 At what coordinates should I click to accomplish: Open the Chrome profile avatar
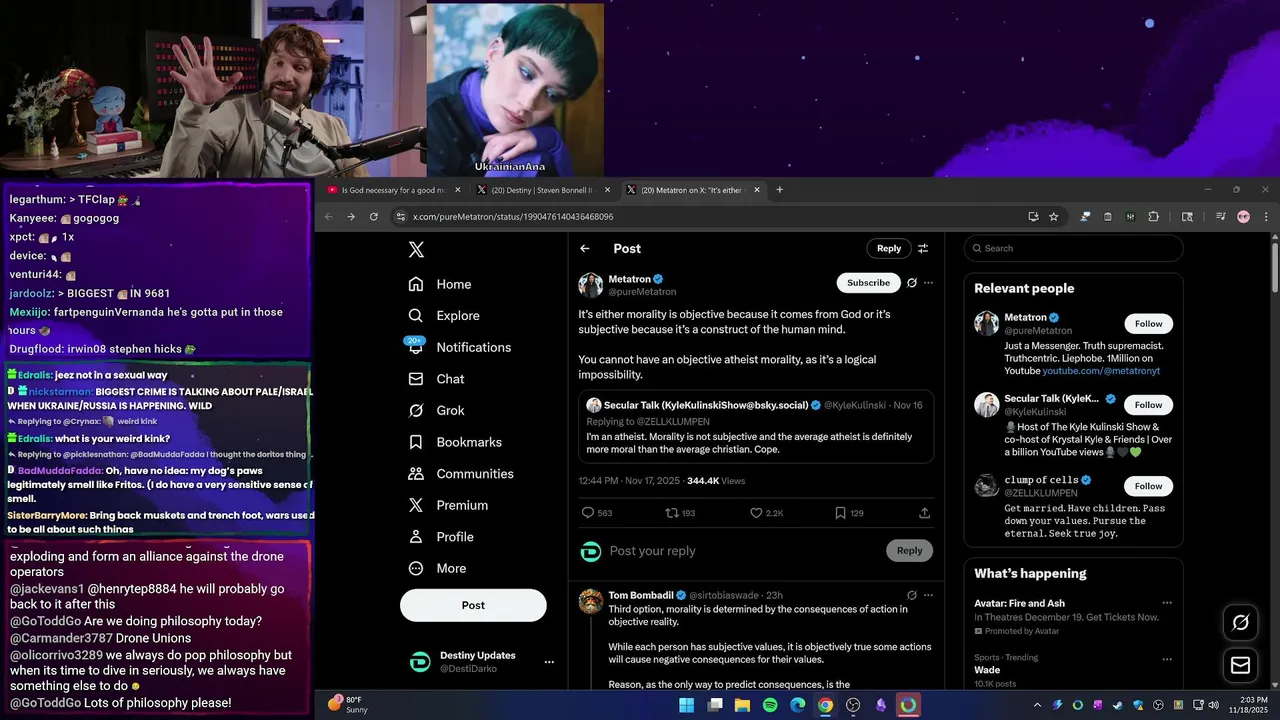(x=1243, y=216)
